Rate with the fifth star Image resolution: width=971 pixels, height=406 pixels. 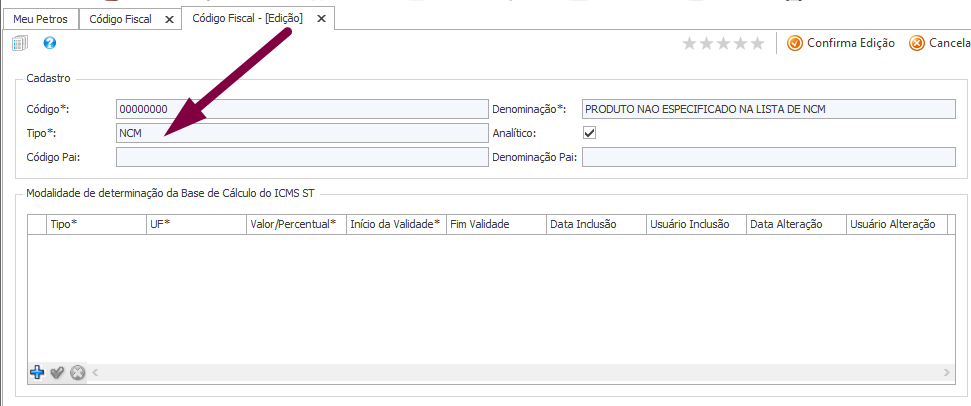point(757,43)
